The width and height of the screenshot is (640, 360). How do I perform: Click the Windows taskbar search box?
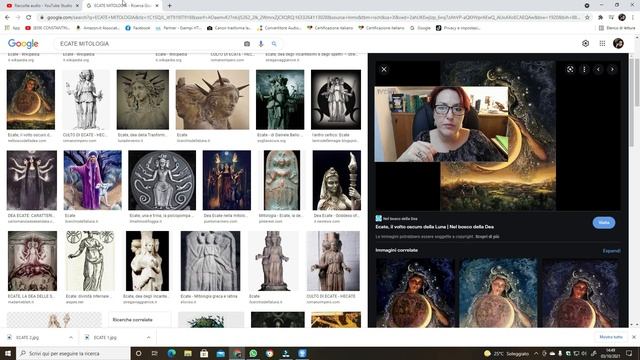click(73, 353)
